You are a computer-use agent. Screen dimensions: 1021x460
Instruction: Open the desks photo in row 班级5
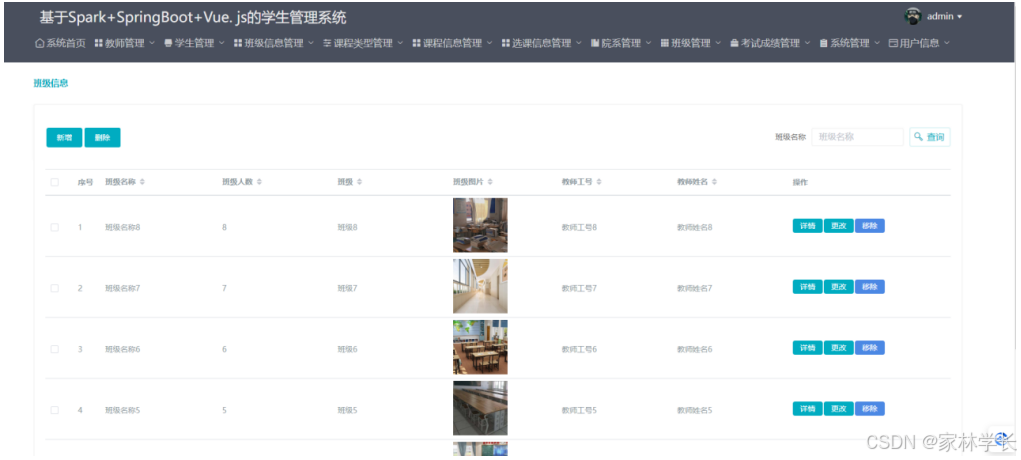coord(480,409)
